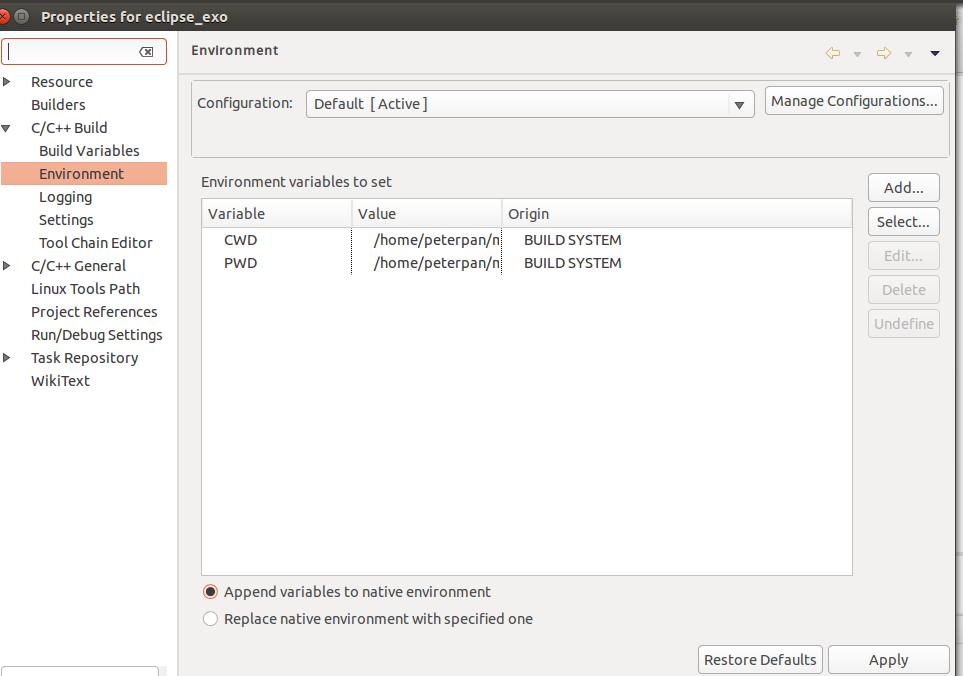The height and width of the screenshot is (676, 963).
Task: Click Restore Defaults button
Action: 760,659
